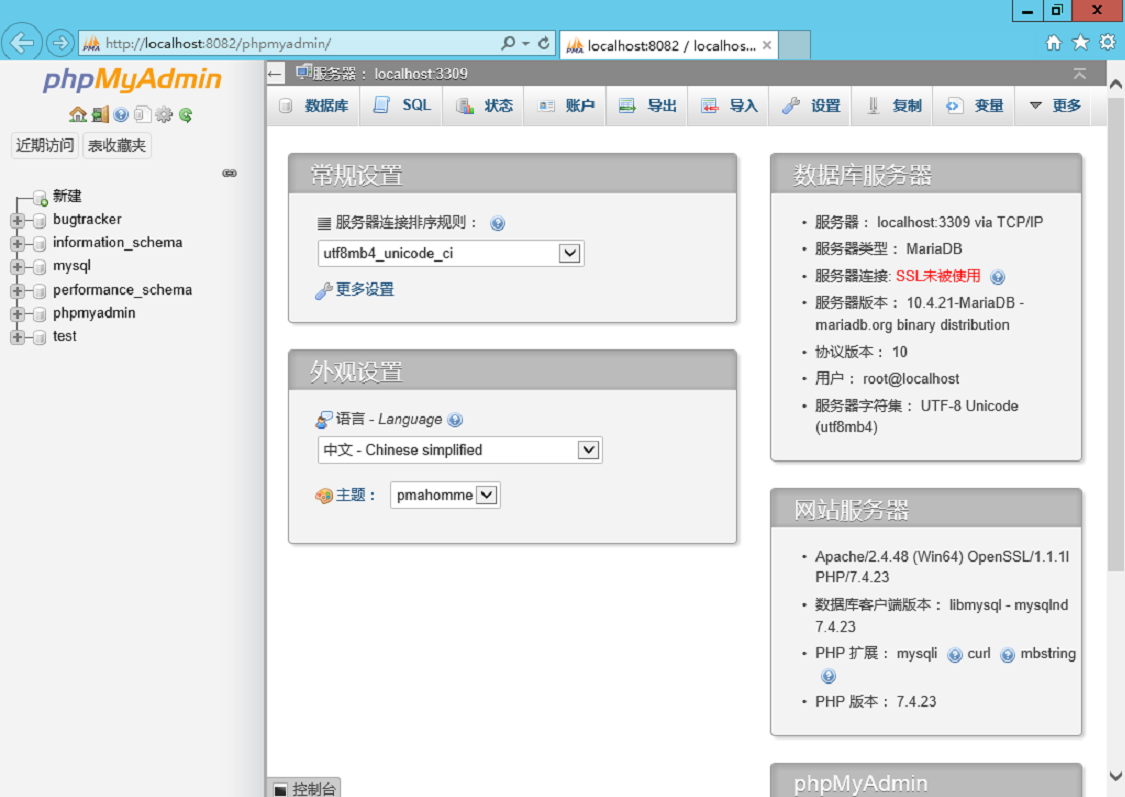Click the page top collapse arrow icon
Screen dimensions: 1125x797
[1079, 73]
